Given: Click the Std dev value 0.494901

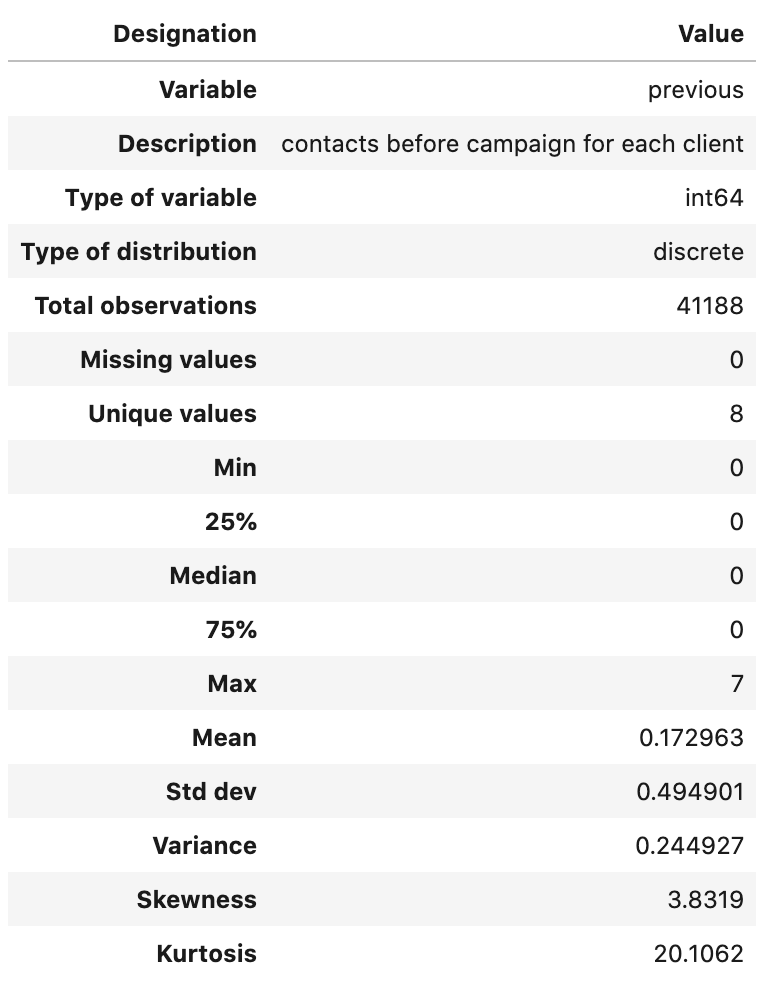Looking at the screenshot, I should (x=690, y=792).
